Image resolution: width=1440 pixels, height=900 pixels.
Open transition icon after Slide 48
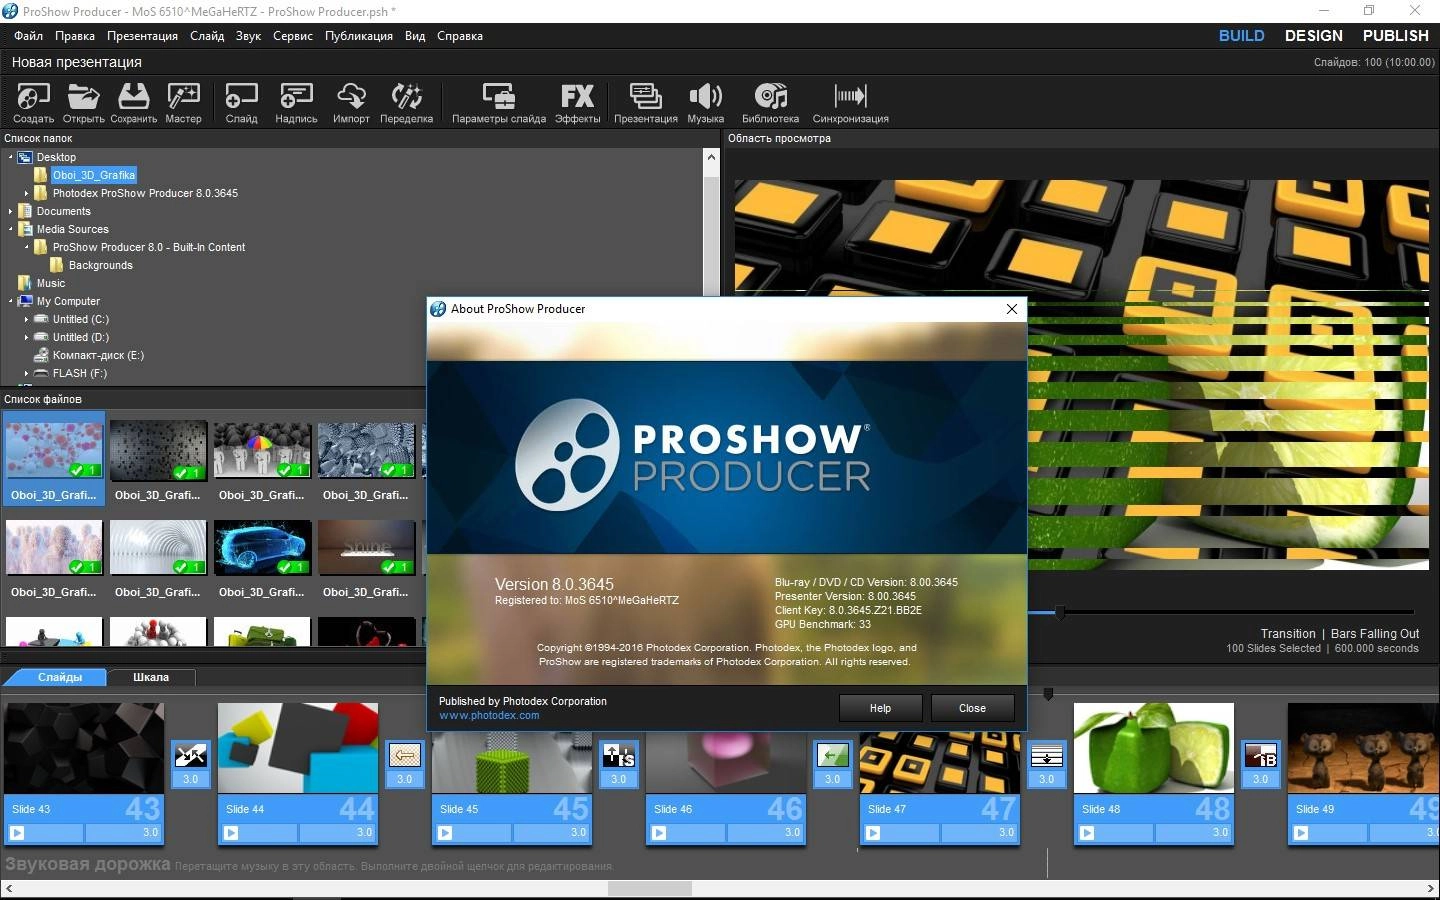(x=1260, y=755)
